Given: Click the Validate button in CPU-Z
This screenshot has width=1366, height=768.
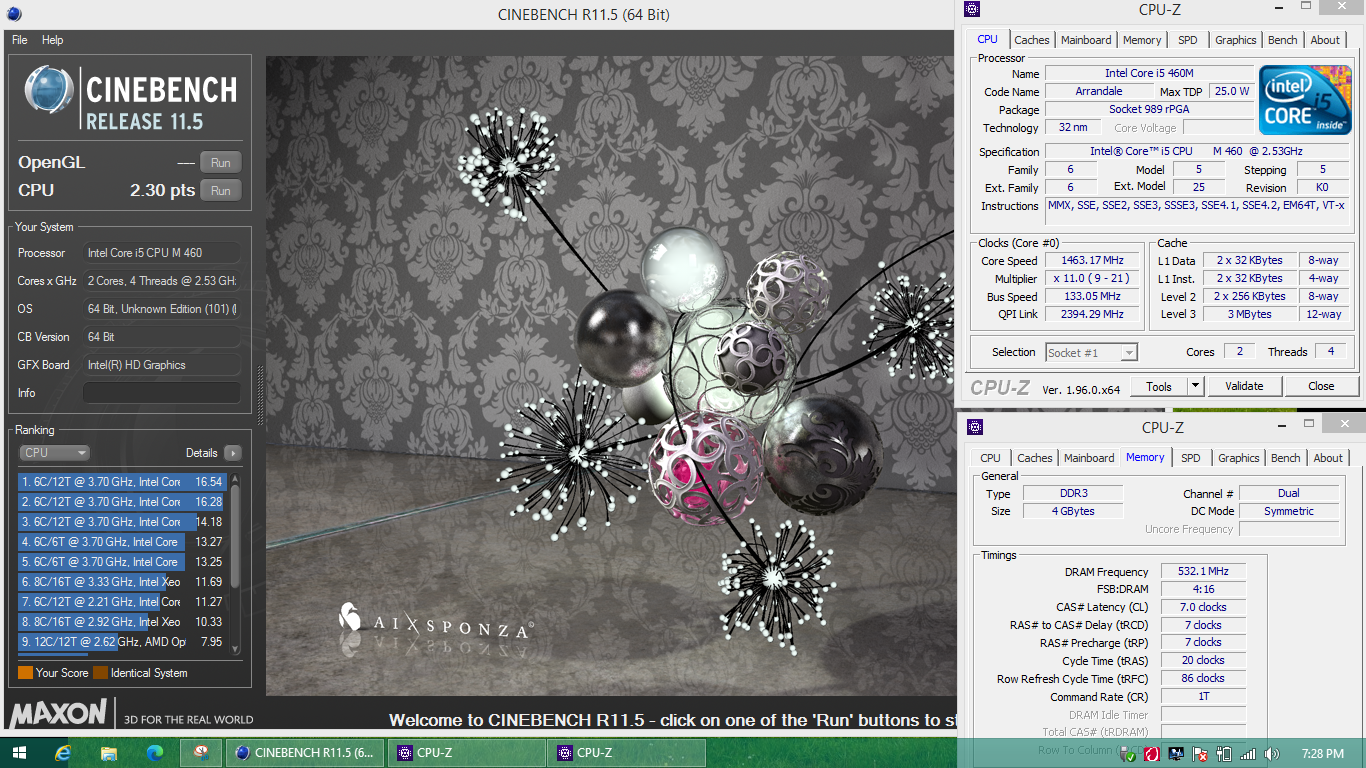Looking at the screenshot, I should (1244, 386).
